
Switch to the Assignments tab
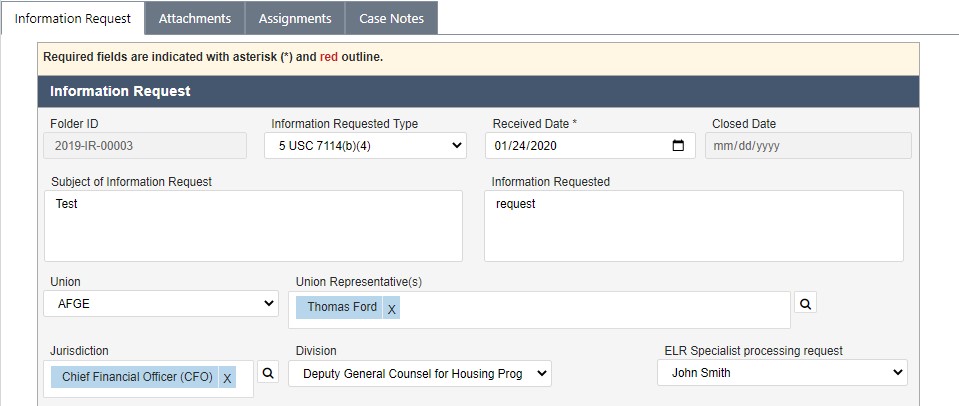295,18
